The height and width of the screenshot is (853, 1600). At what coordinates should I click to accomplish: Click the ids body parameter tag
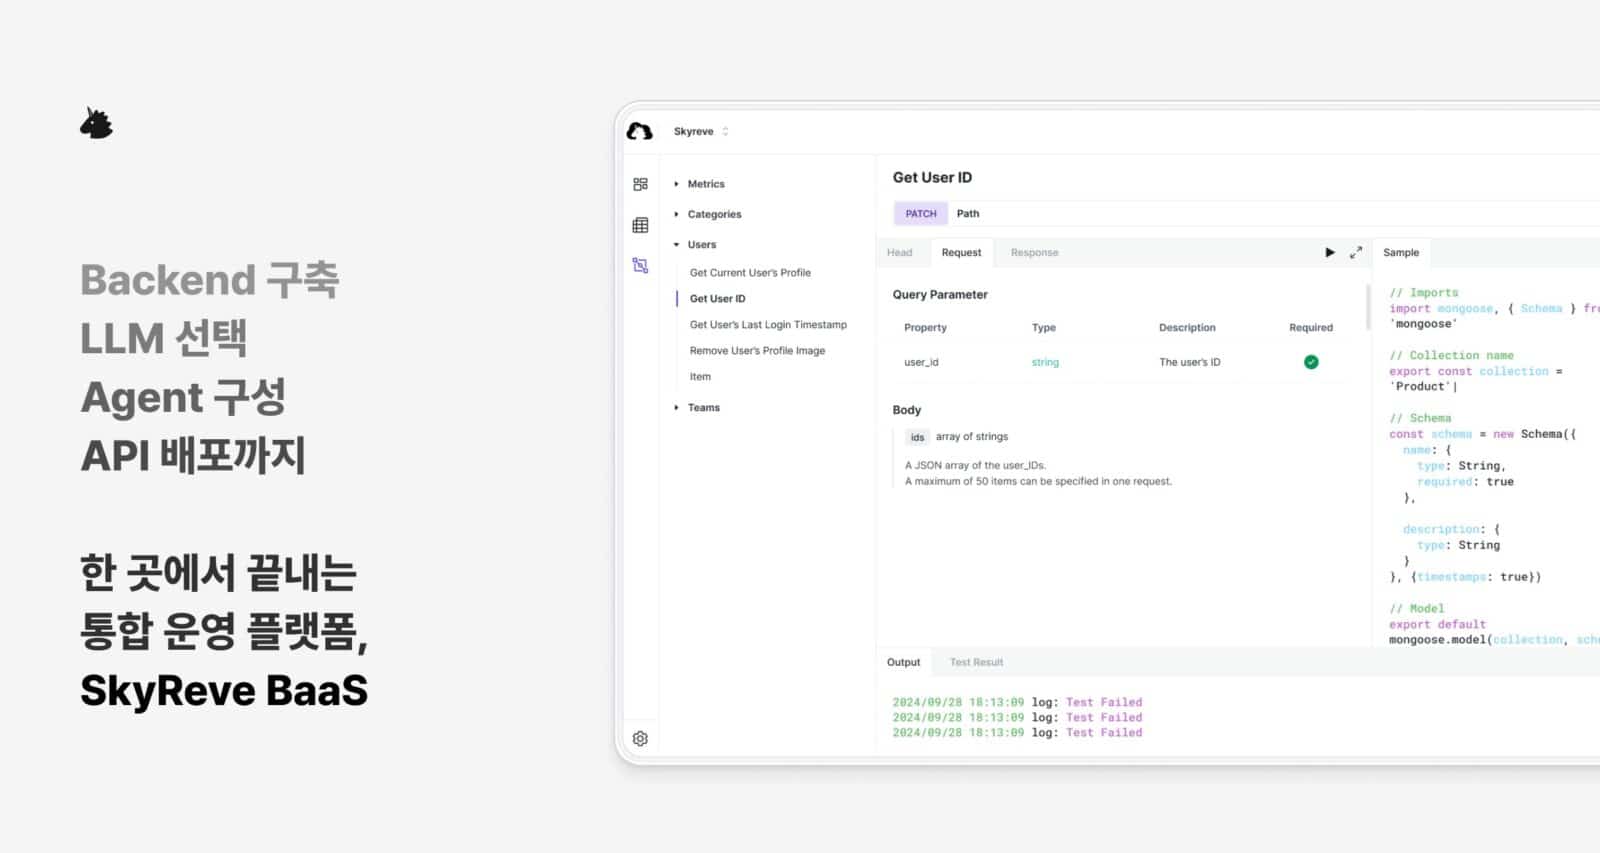point(917,437)
